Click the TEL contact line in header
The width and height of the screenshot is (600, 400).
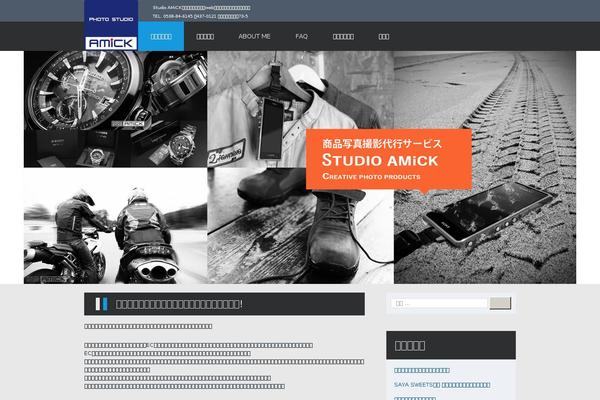tap(200, 16)
